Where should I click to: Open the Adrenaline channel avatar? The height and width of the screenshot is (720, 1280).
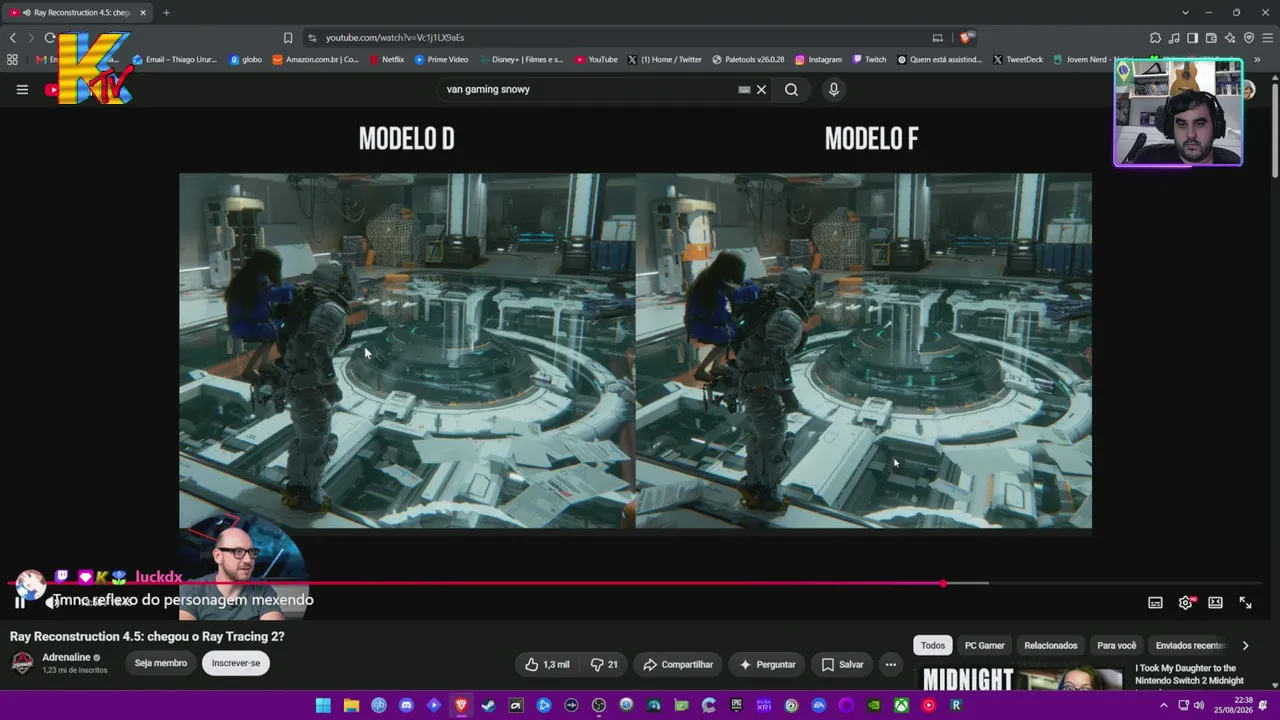(x=21, y=662)
